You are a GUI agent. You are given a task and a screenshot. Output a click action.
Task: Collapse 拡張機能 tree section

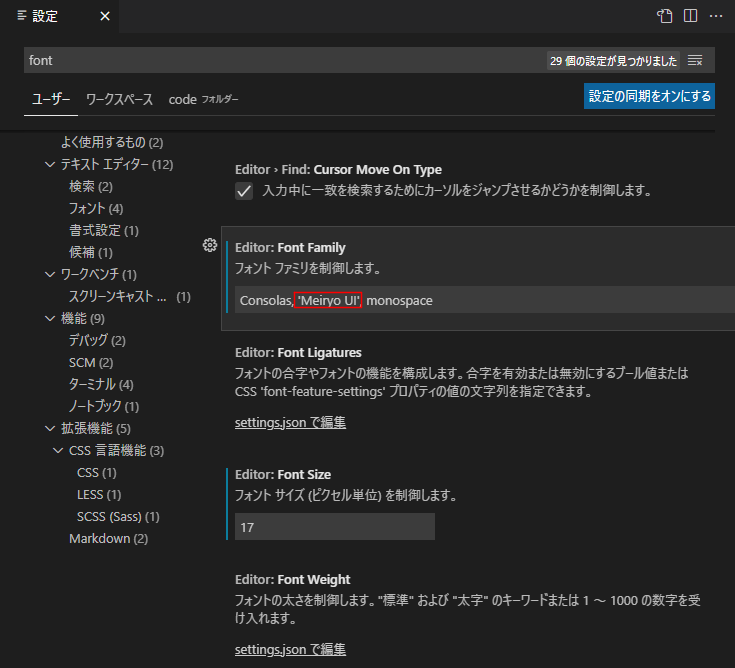[50, 428]
